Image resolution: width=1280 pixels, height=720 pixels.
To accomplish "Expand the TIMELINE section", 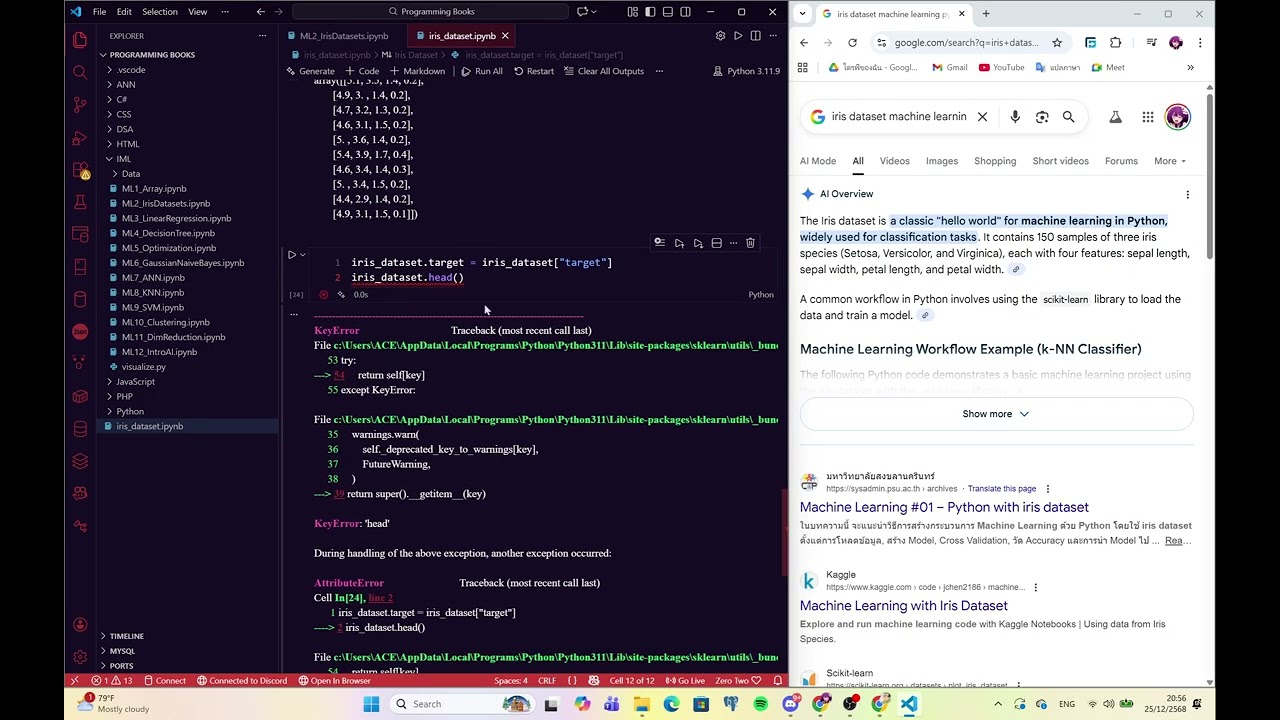I will [126, 636].
